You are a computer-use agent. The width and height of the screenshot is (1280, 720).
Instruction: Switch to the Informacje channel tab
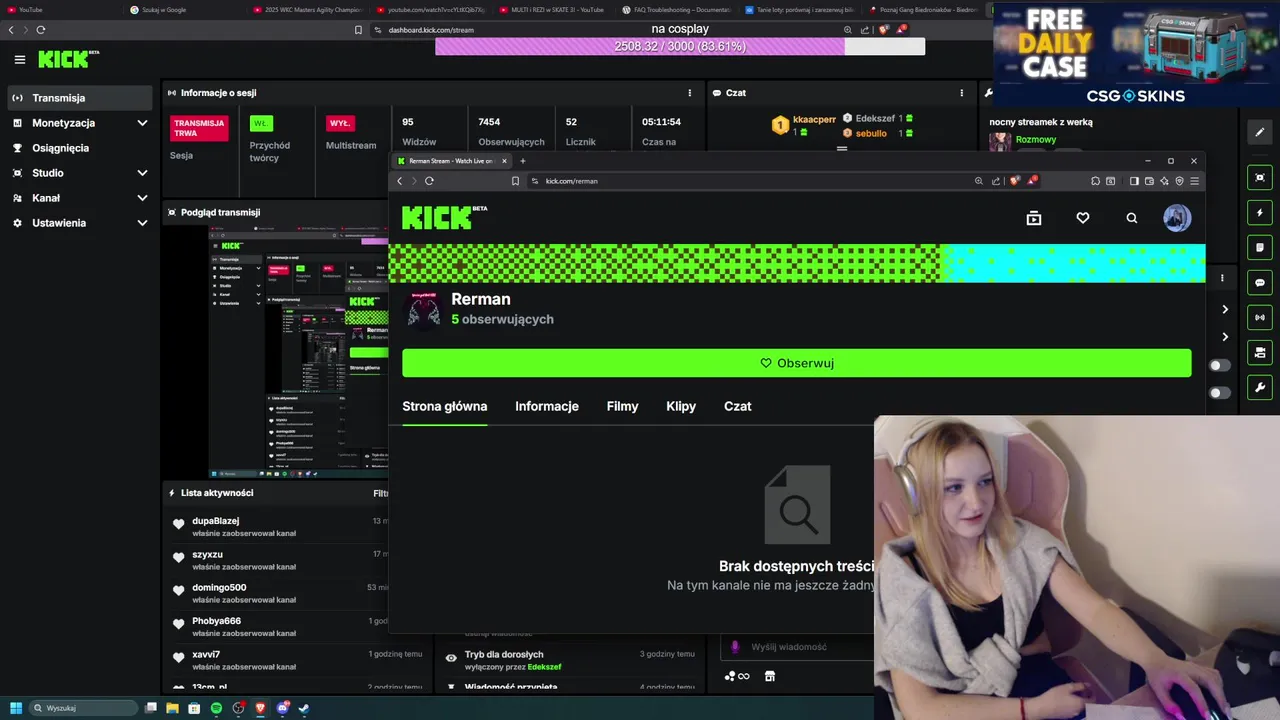click(x=547, y=406)
